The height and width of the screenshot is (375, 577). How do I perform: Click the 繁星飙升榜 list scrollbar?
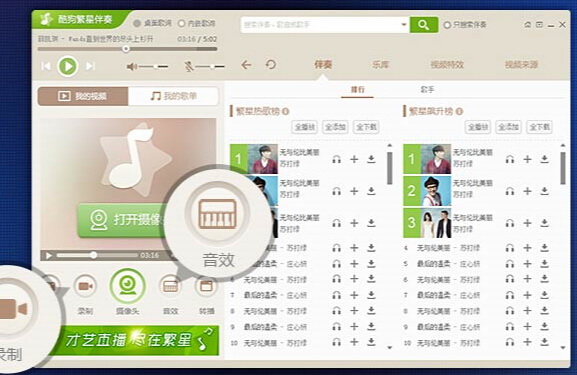pyautogui.click(x=563, y=168)
